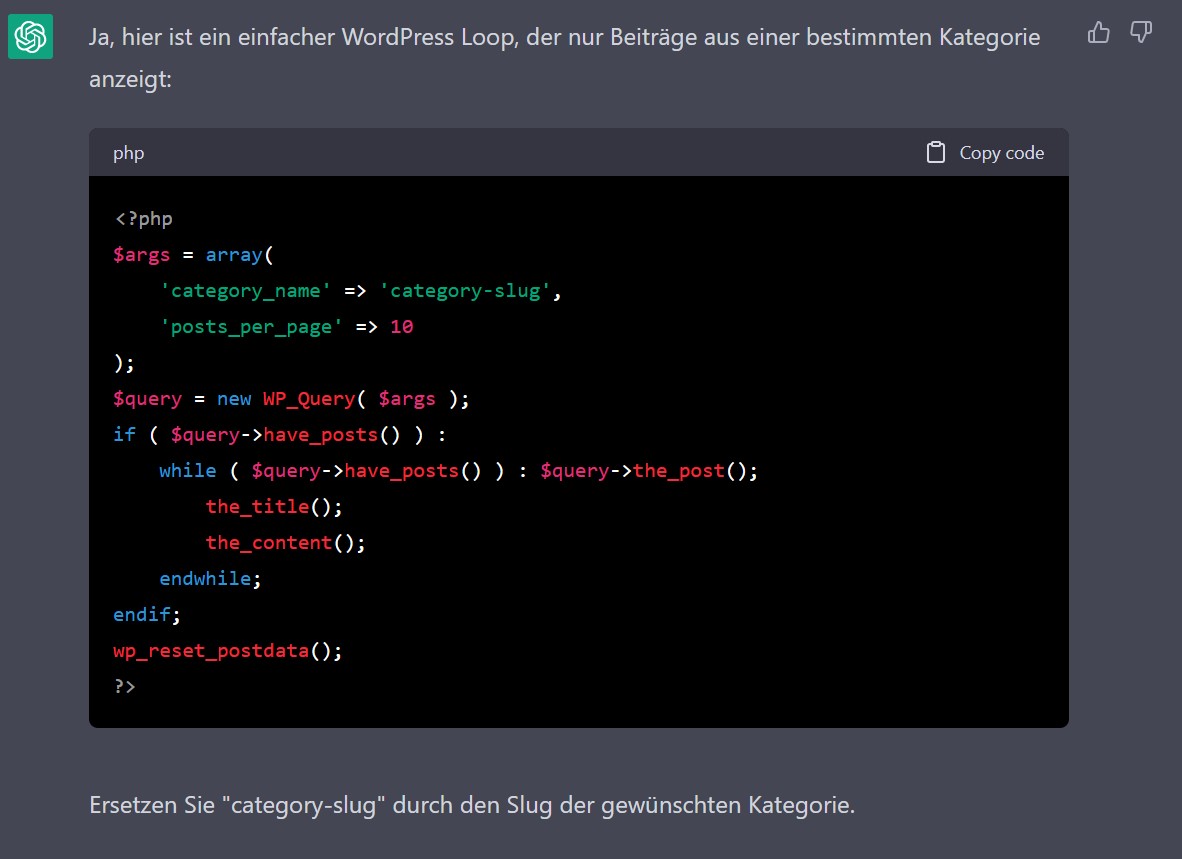Screen dimensions: 1182x859
Task: Click the 'posts_per_page' key in code
Action: click(252, 327)
